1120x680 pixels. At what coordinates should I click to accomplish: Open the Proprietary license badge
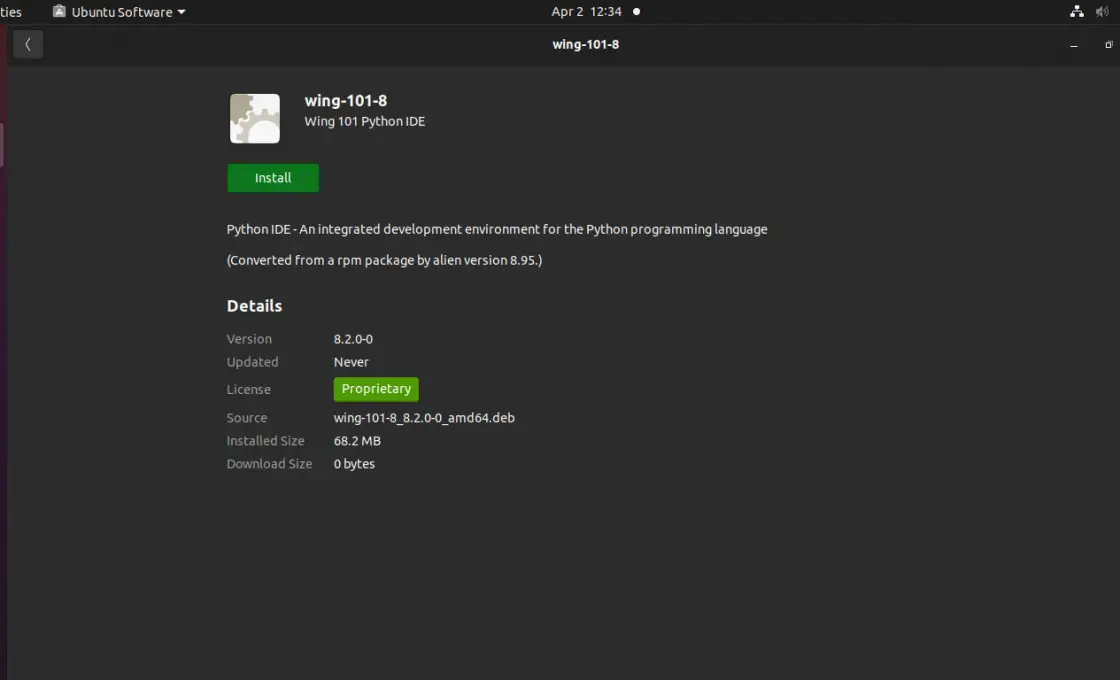point(376,389)
